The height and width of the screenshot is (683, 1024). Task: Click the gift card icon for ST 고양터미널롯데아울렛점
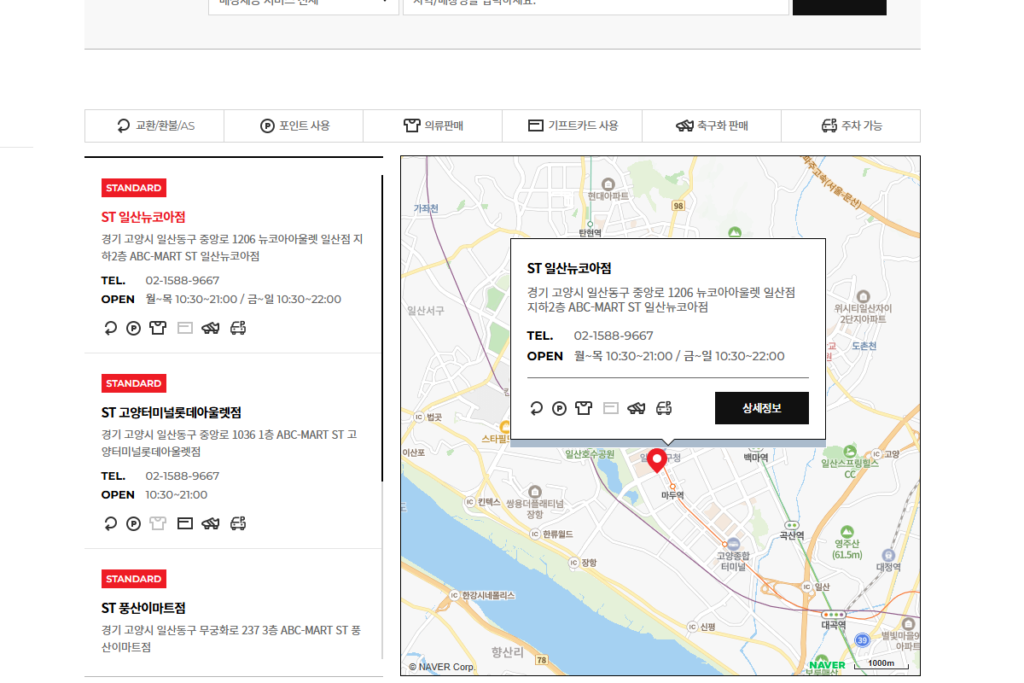coord(184,523)
